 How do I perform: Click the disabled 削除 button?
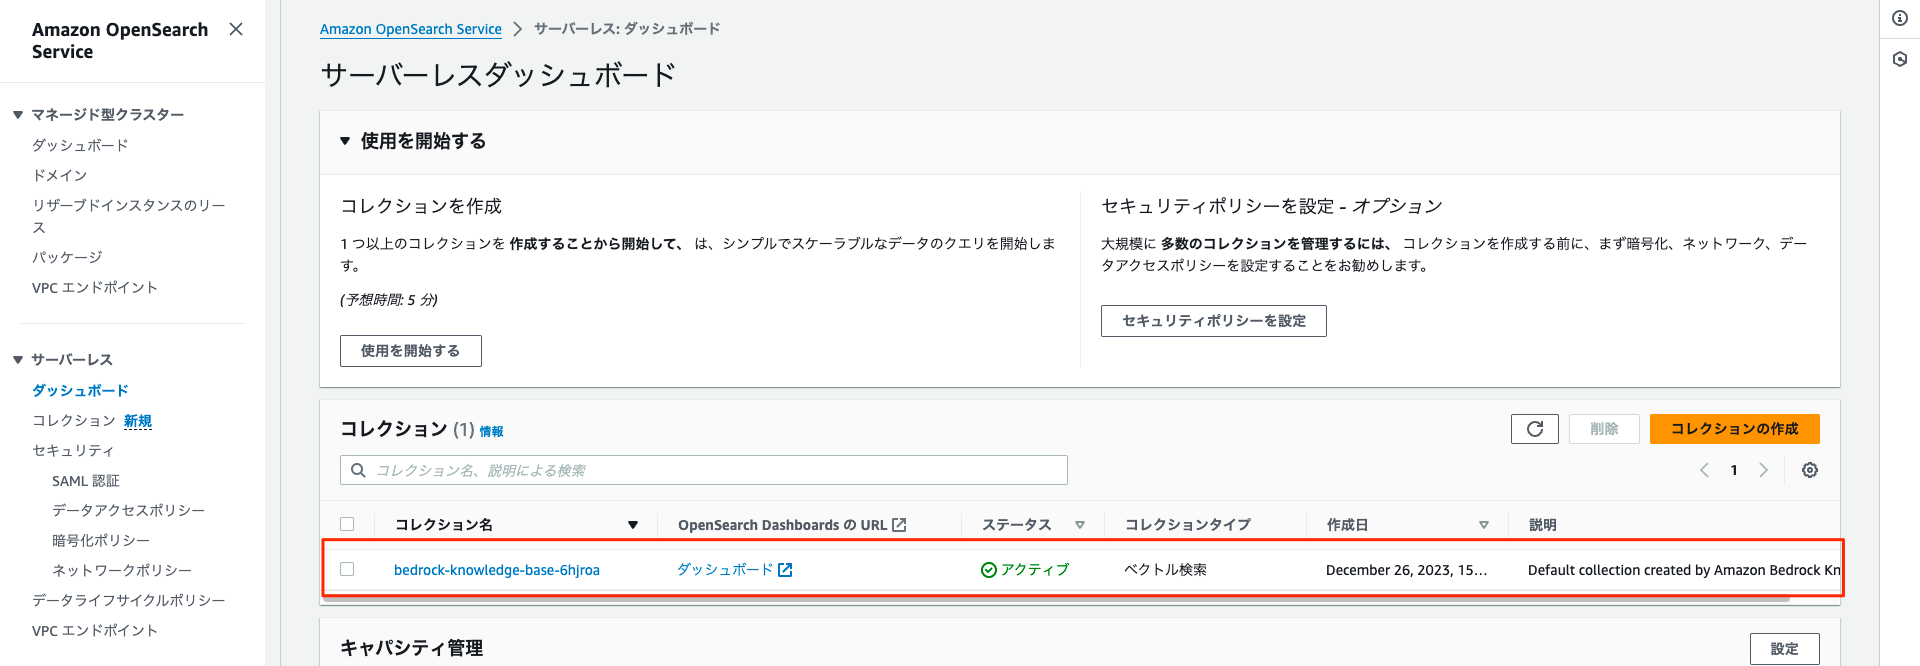[x=1604, y=429]
